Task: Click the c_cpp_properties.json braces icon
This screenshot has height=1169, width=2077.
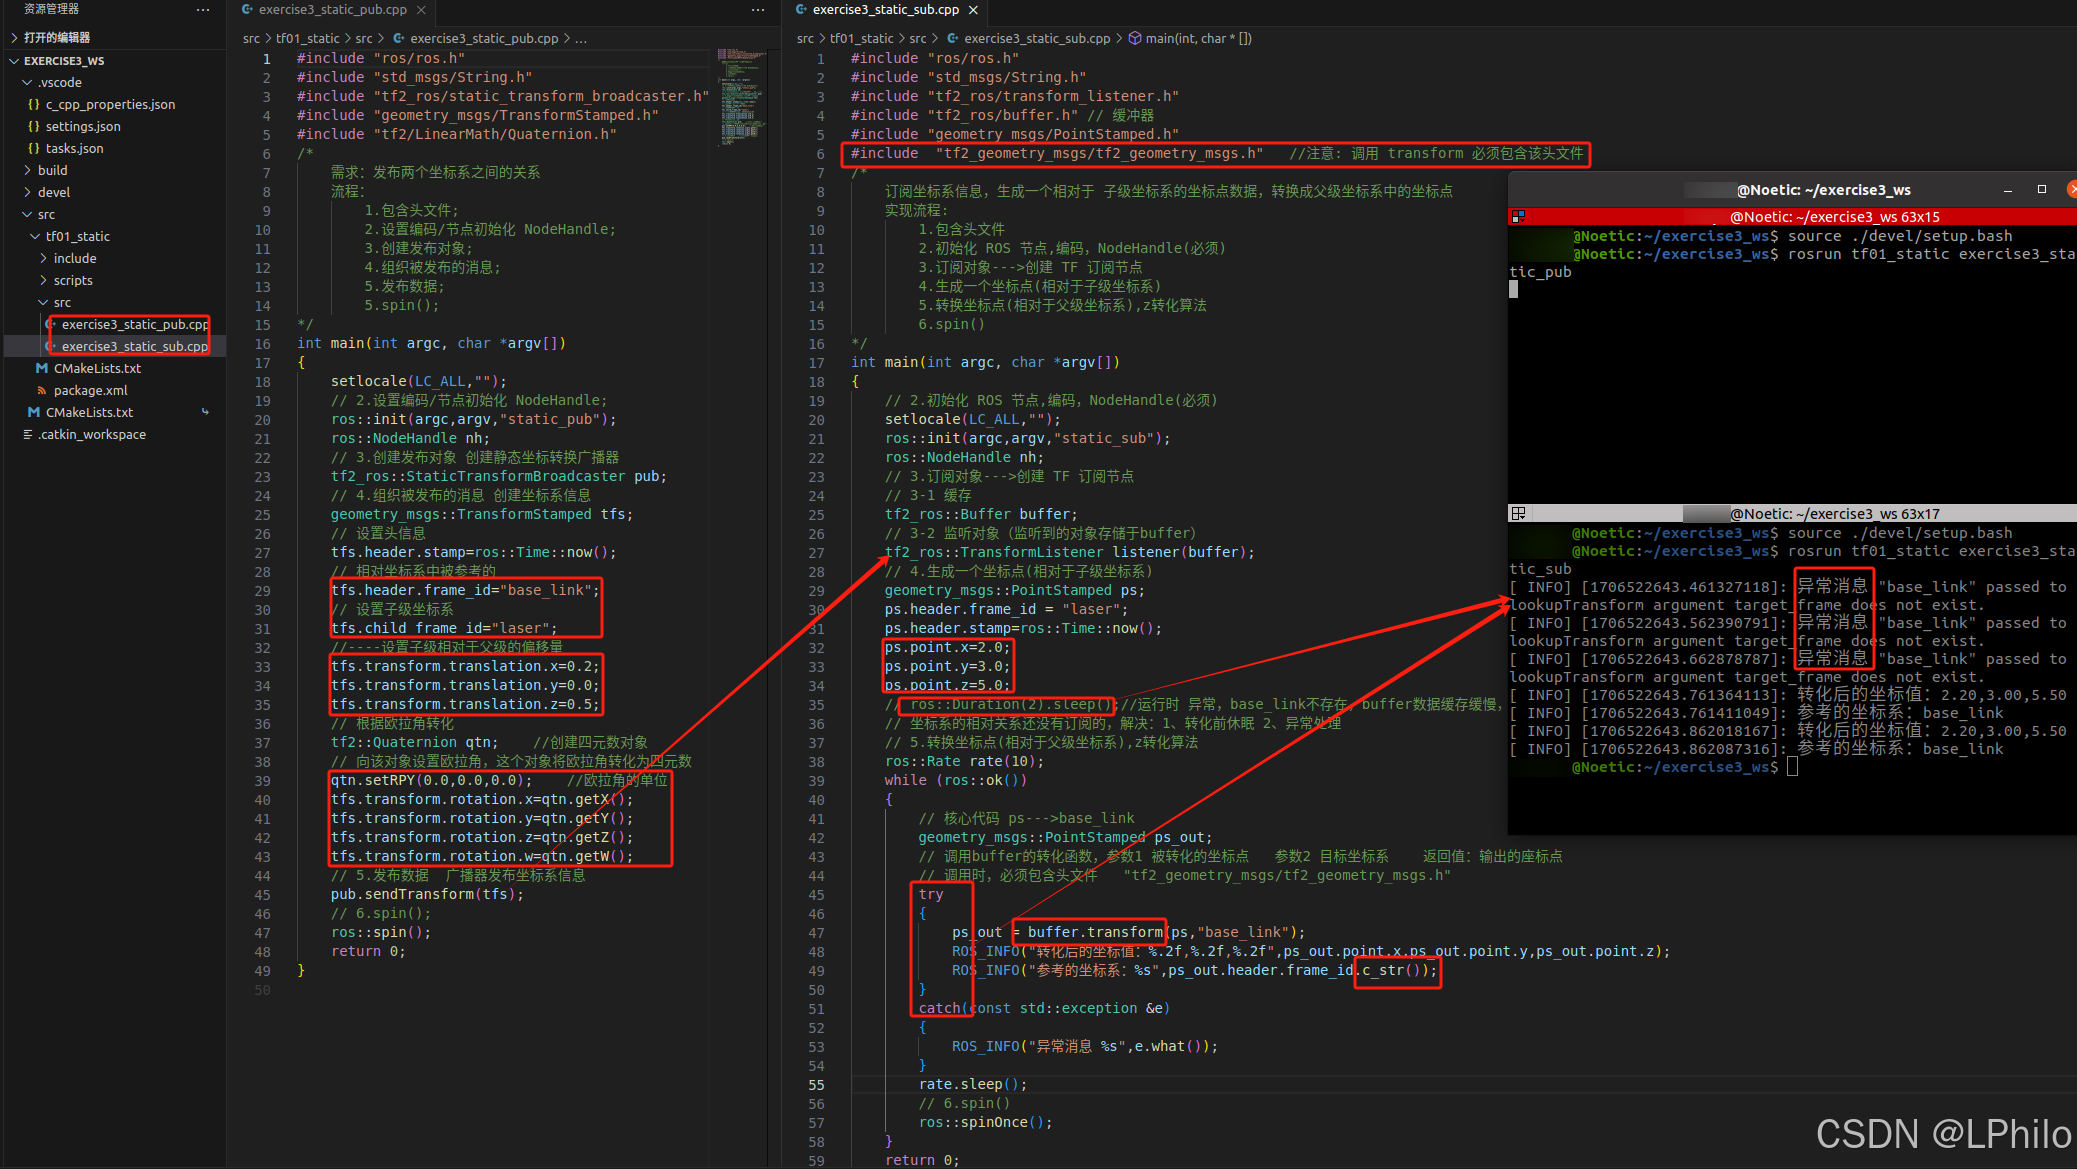Action: click(x=34, y=105)
